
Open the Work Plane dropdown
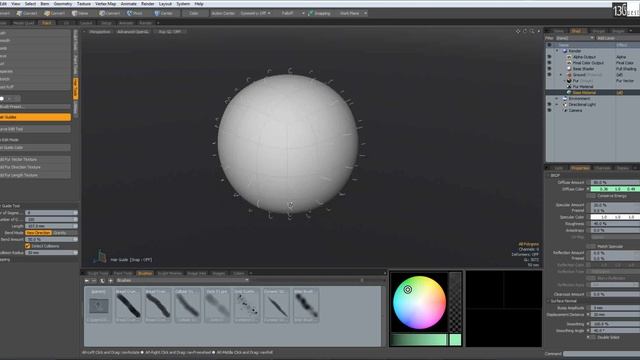(353, 13)
